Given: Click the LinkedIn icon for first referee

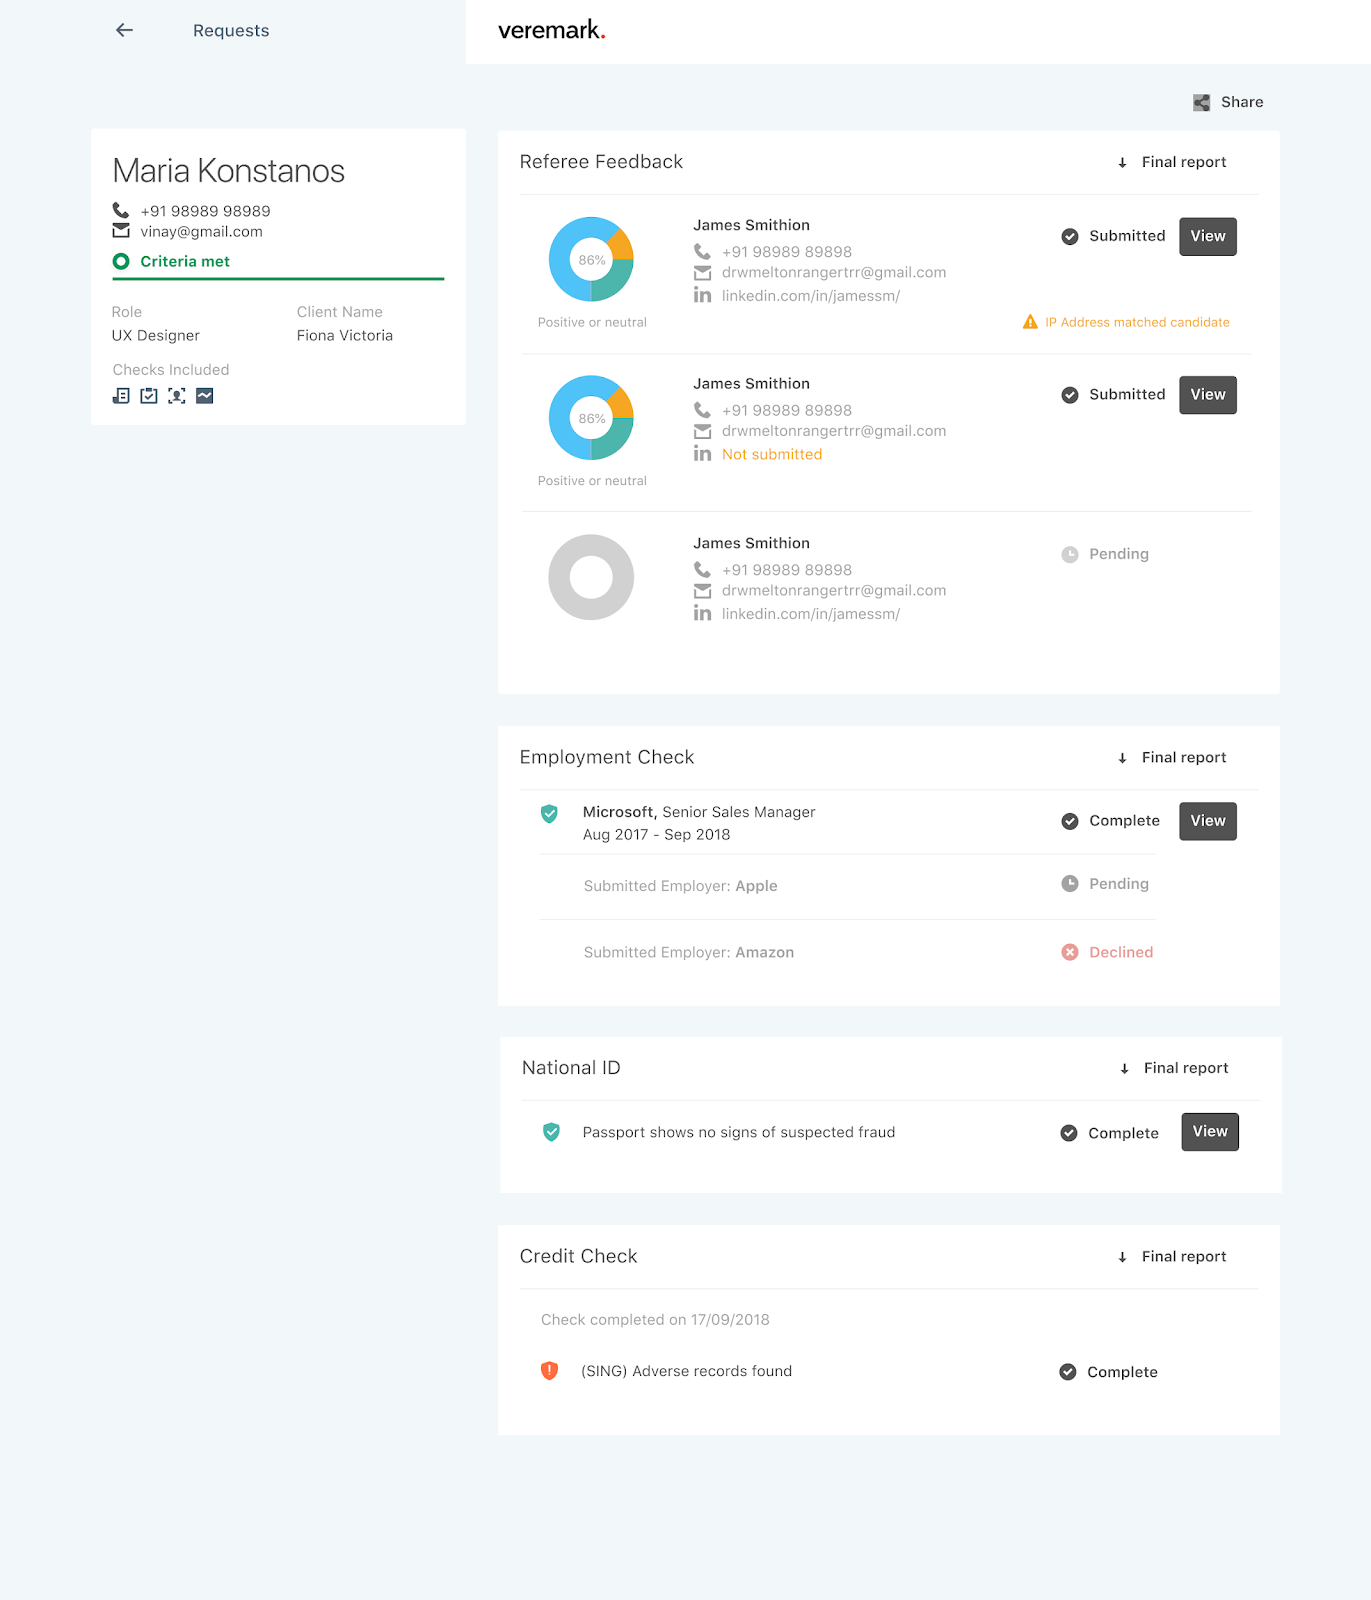Looking at the screenshot, I should click(703, 296).
